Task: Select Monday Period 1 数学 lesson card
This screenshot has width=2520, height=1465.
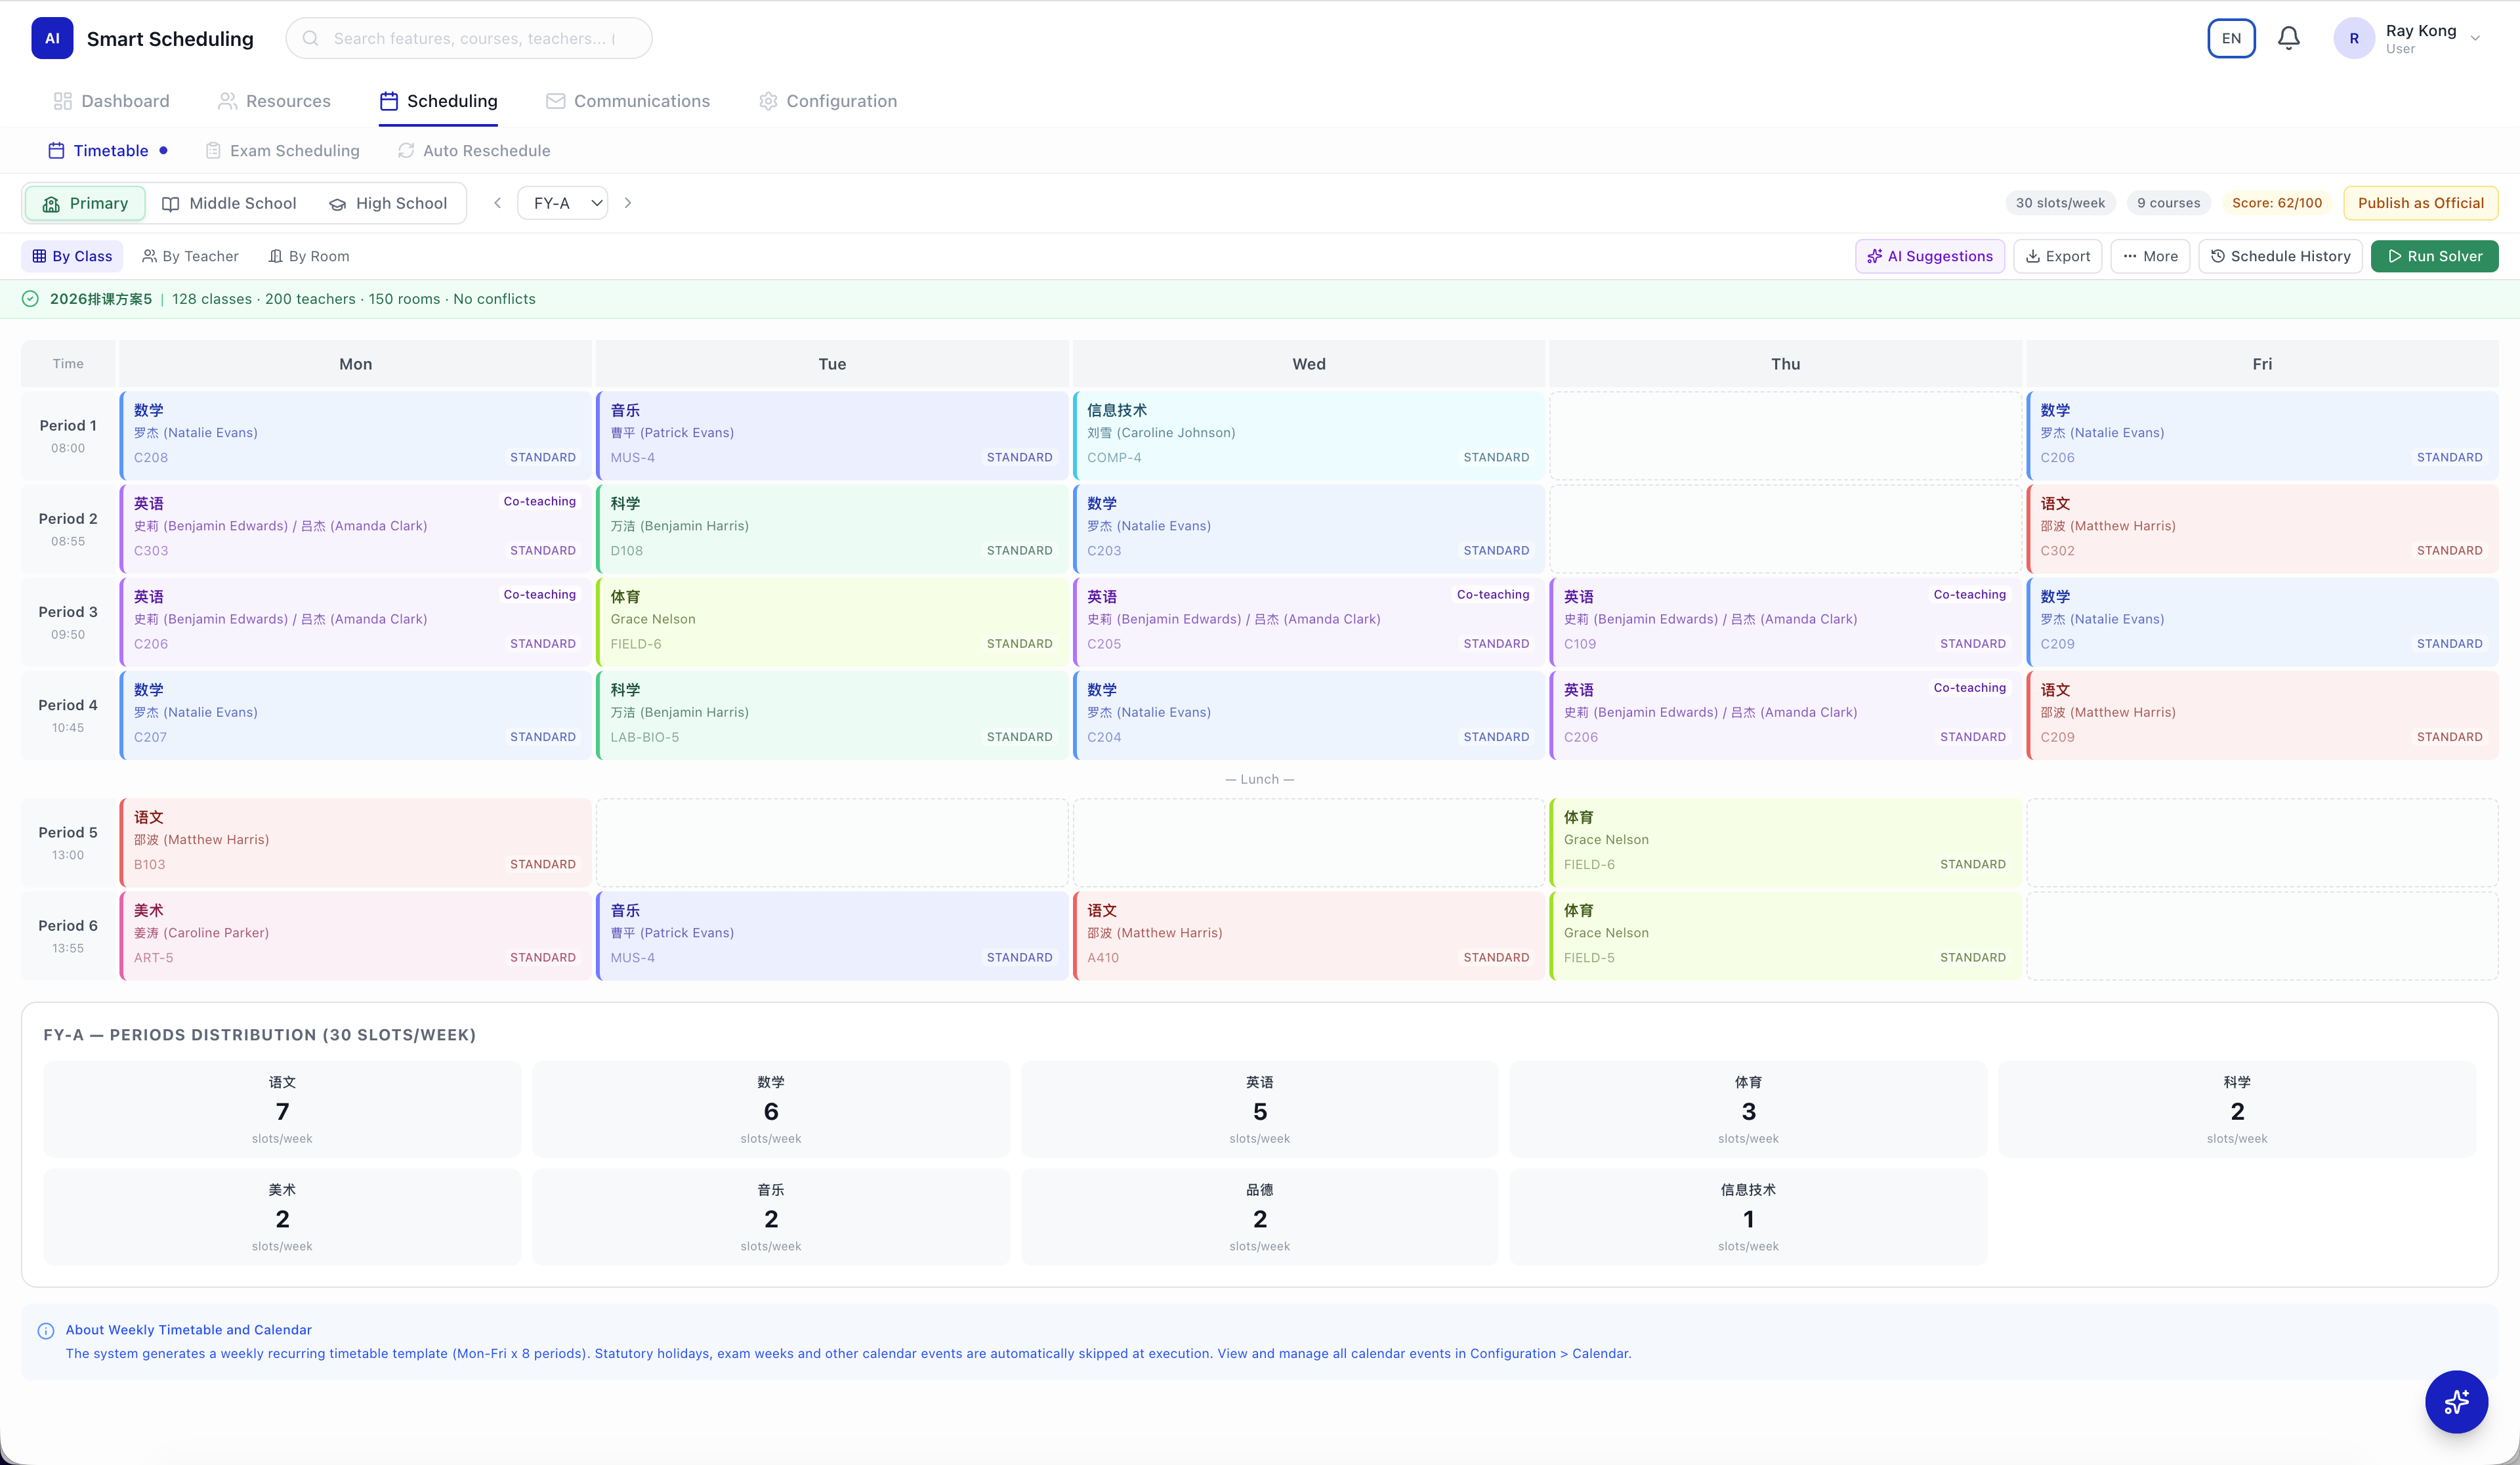Action: [355, 434]
